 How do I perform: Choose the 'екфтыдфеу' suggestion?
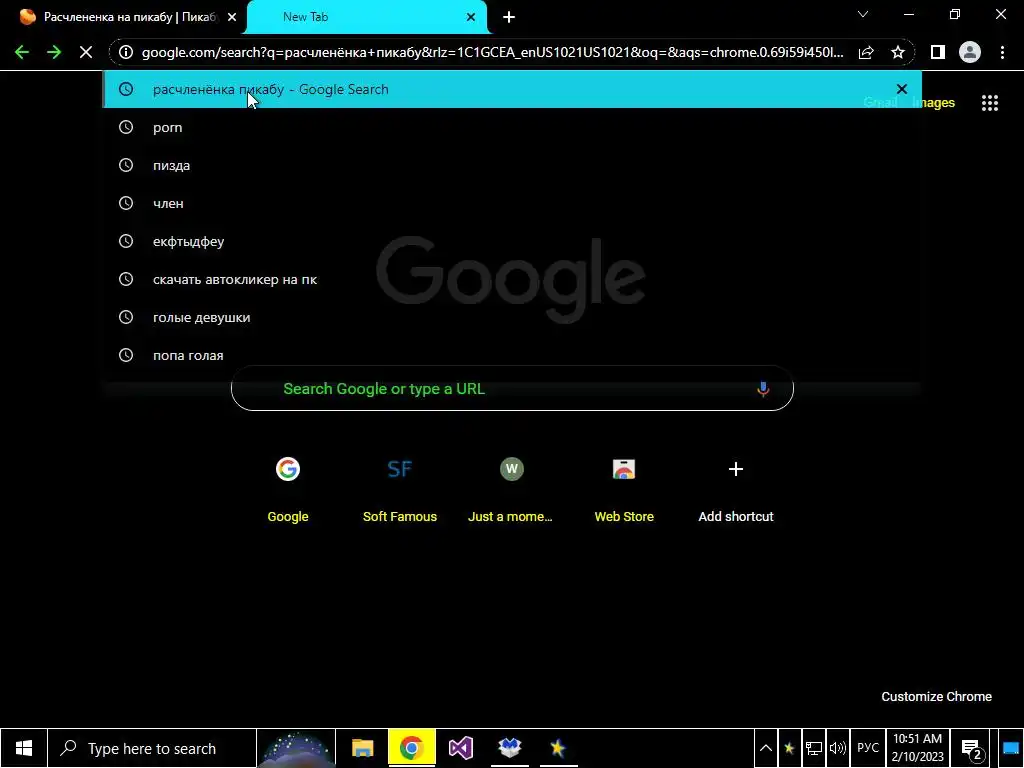(512, 242)
